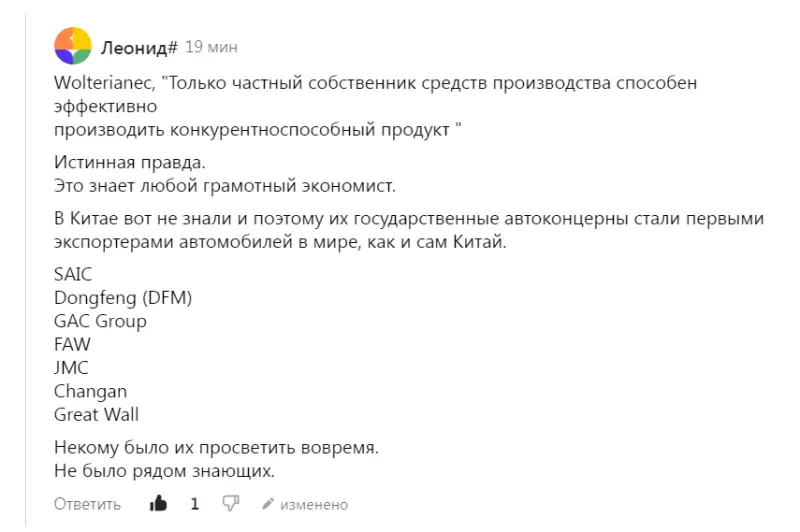
Task: Click Леонид#'s colorful profile avatar
Action: pos(72,45)
